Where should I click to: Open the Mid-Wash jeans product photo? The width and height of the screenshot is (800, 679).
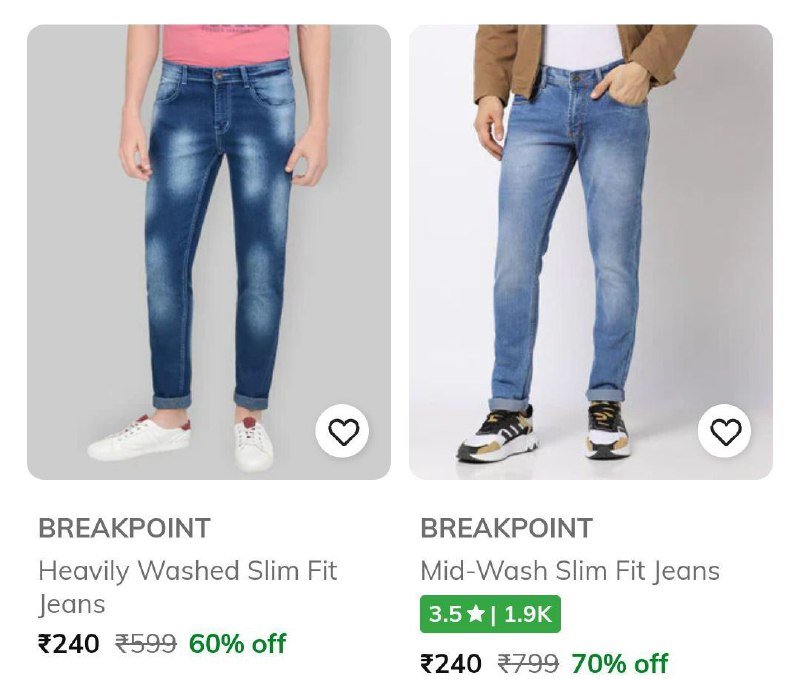590,250
